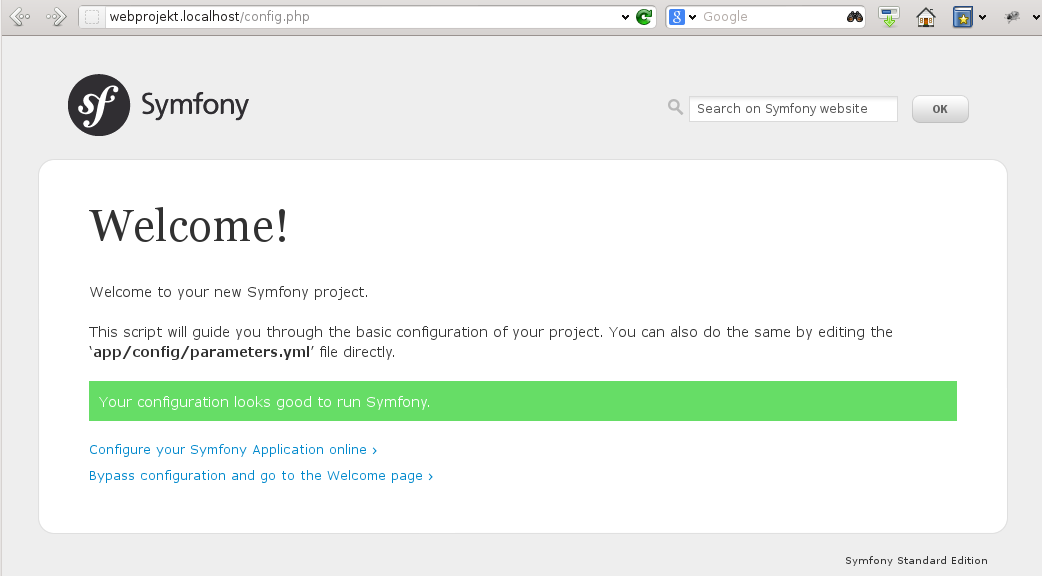Click the Google search engine icon
1042x576 pixels.
(x=677, y=17)
